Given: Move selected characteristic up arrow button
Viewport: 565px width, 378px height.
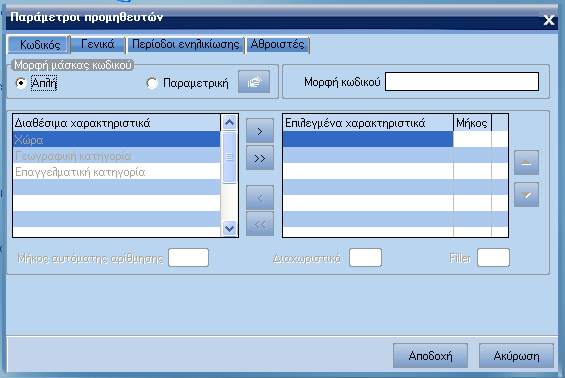Looking at the screenshot, I should [526, 163].
